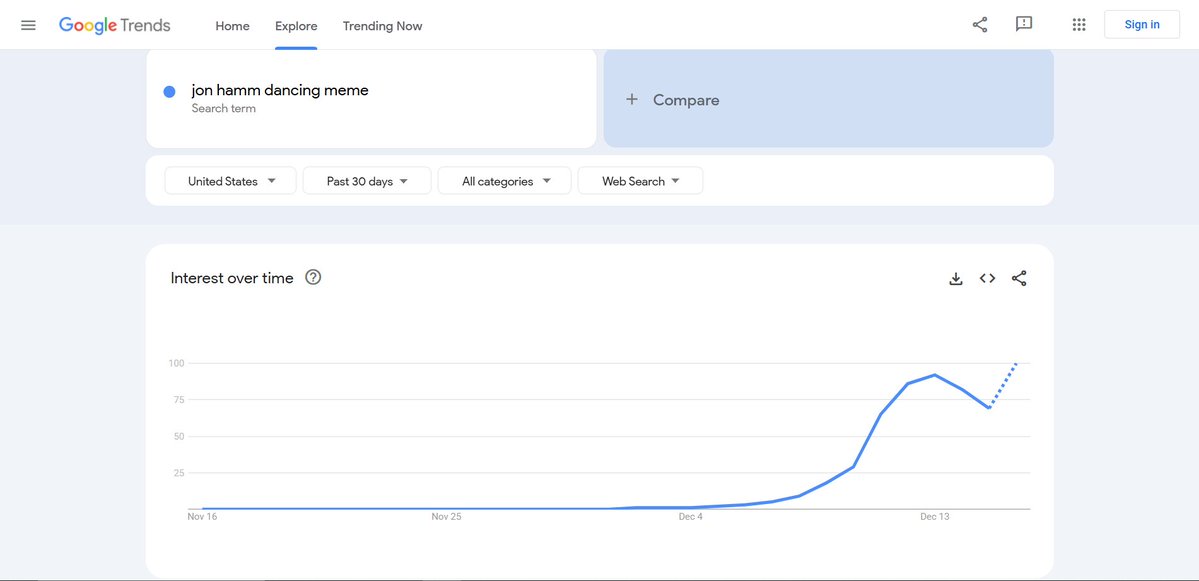Click the 'Search term' label text
Viewport: 1199px width, 581px height.
pos(223,109)
